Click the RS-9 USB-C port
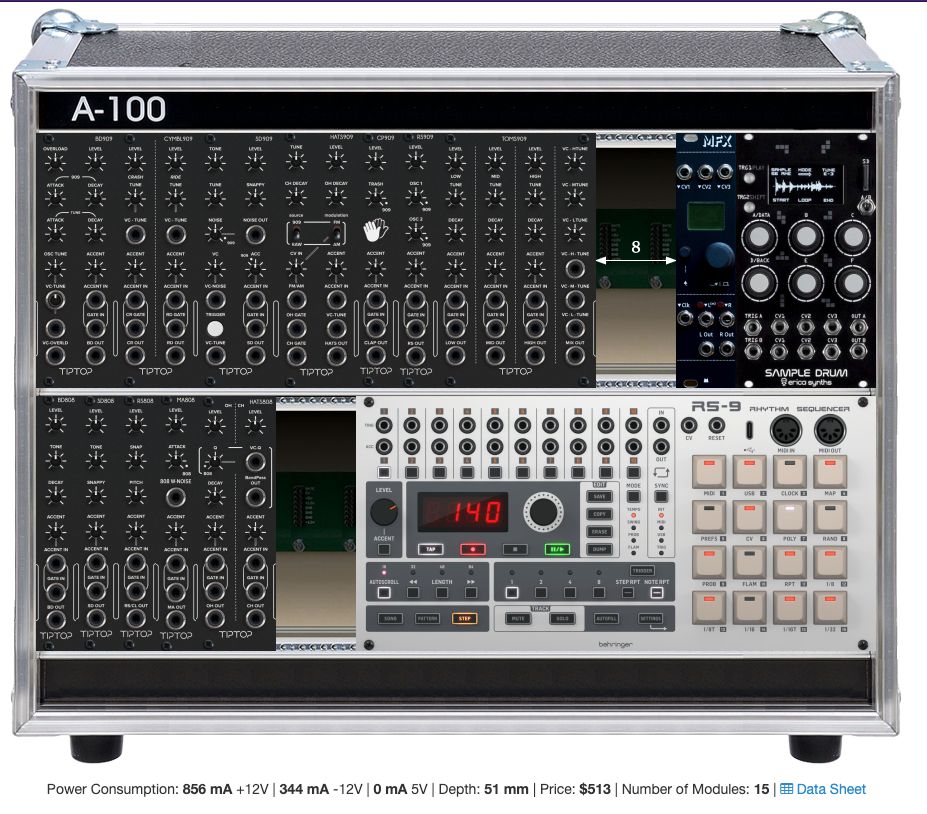 click(x=750, y=430)
